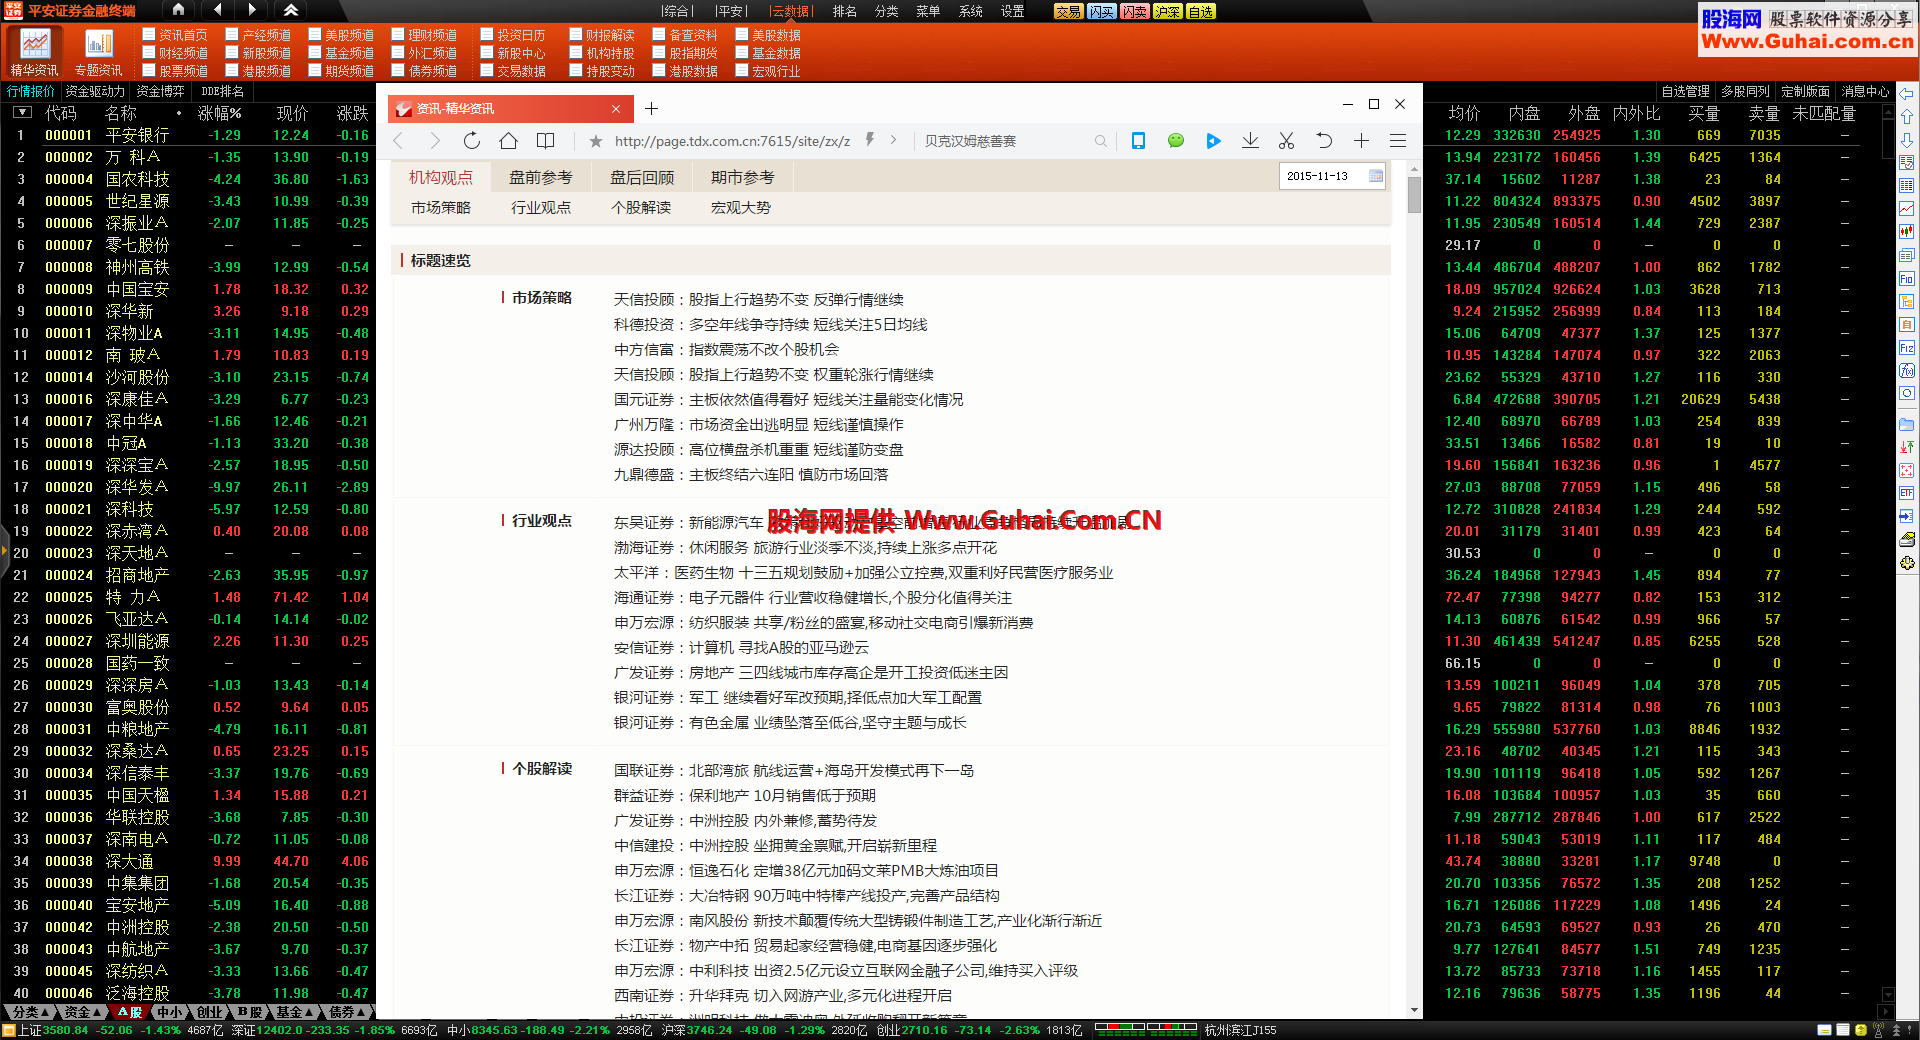Check the 投资日历 box
The height and width of the screenshot is (1040, 1920).
click(487, 35)
